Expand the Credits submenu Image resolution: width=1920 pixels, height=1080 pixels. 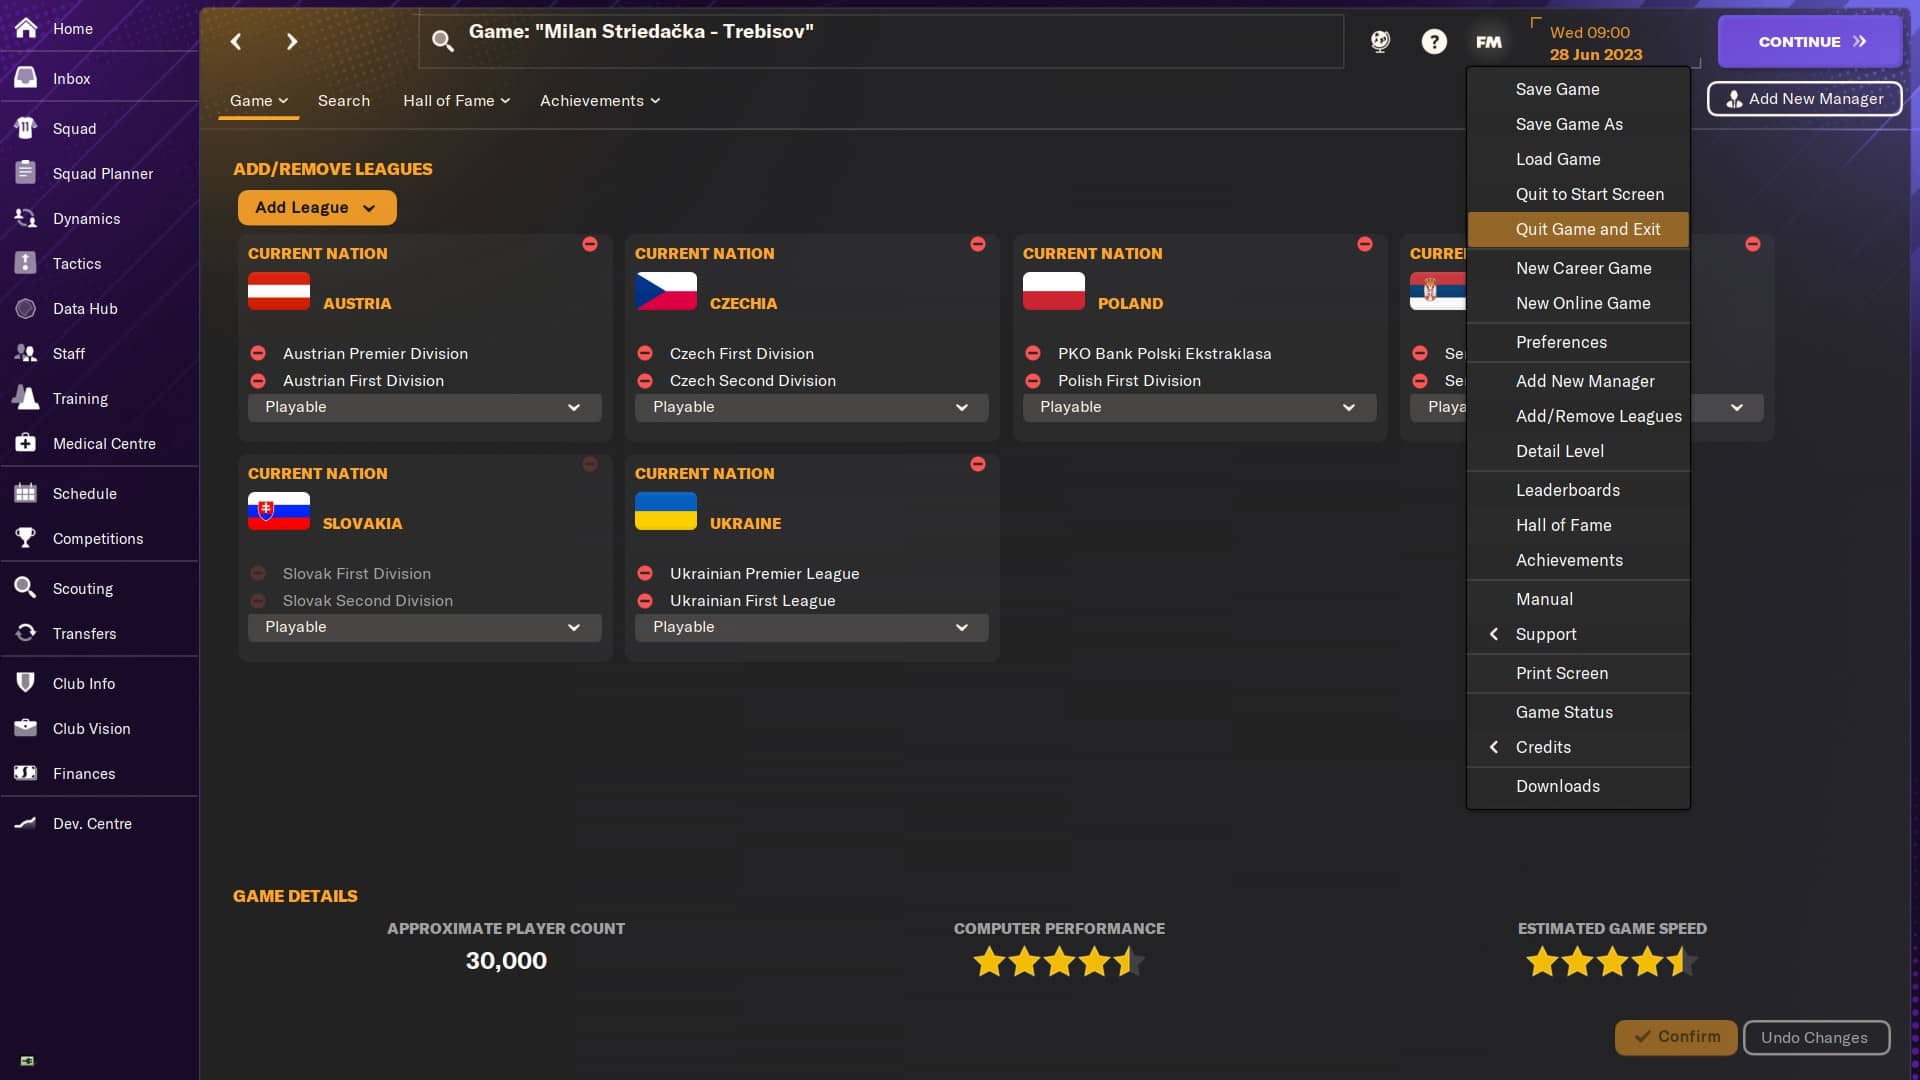click(x=1578, y=747)
